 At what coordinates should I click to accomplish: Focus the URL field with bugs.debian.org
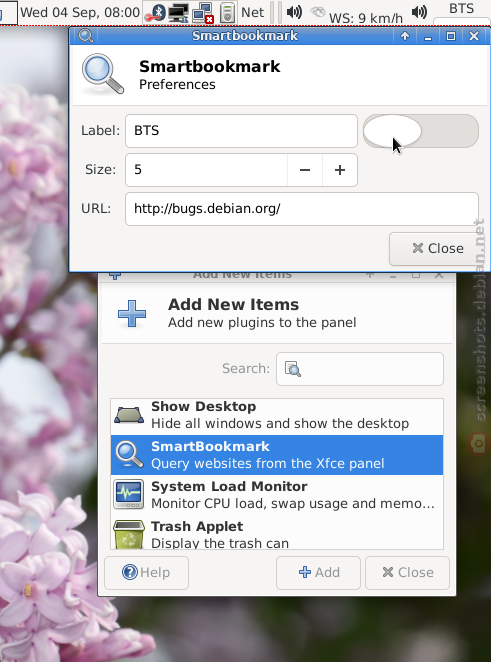302,209
